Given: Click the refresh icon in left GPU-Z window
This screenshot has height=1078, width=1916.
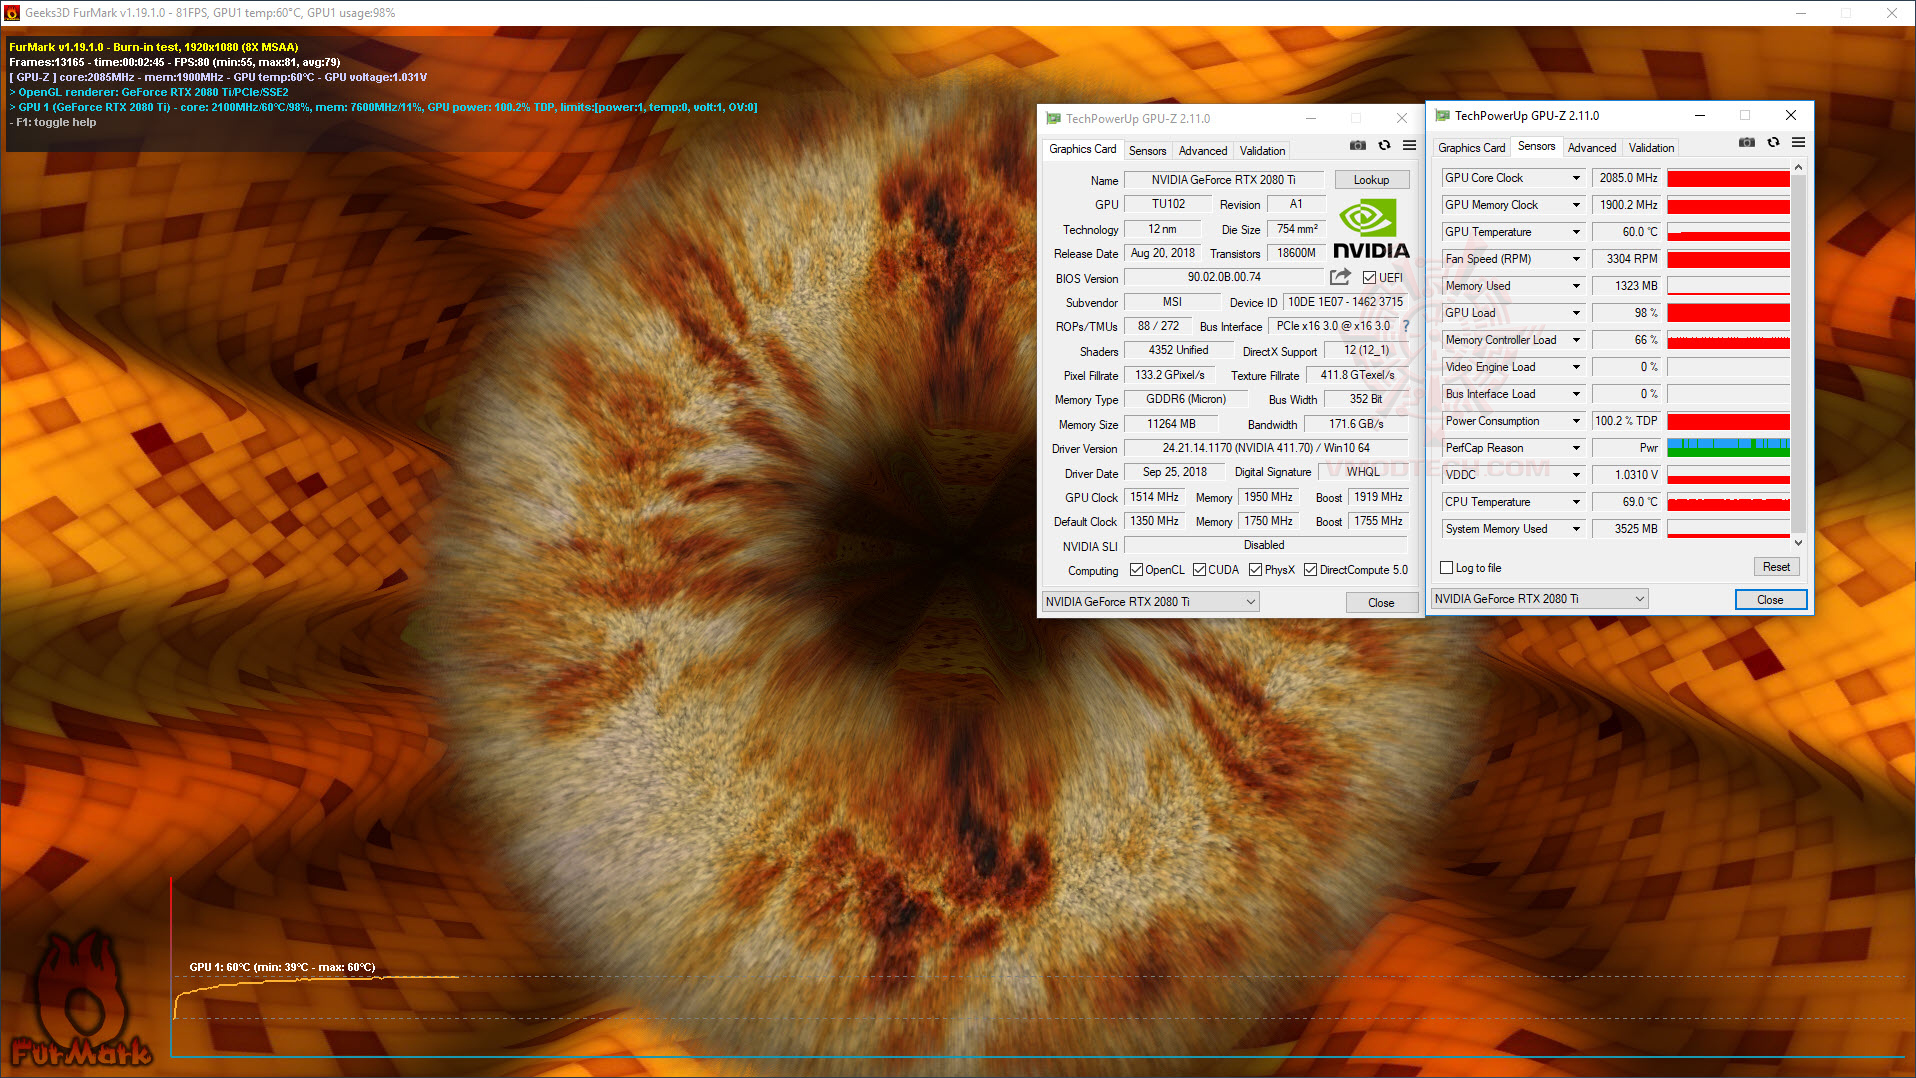Looking at the screenshot, I should tap(1384, 145).
